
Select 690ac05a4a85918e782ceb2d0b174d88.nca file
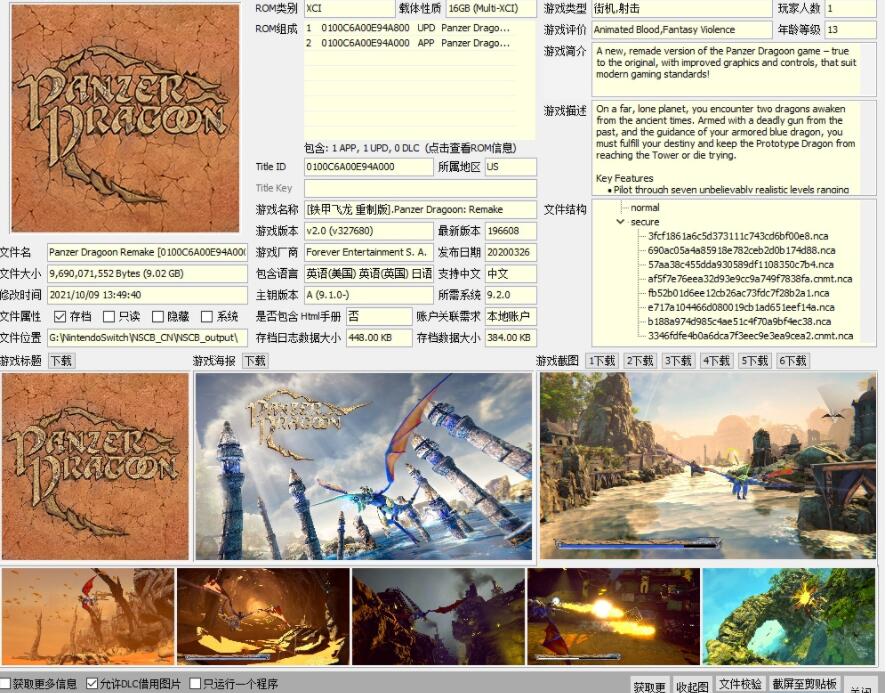point(741,250)
